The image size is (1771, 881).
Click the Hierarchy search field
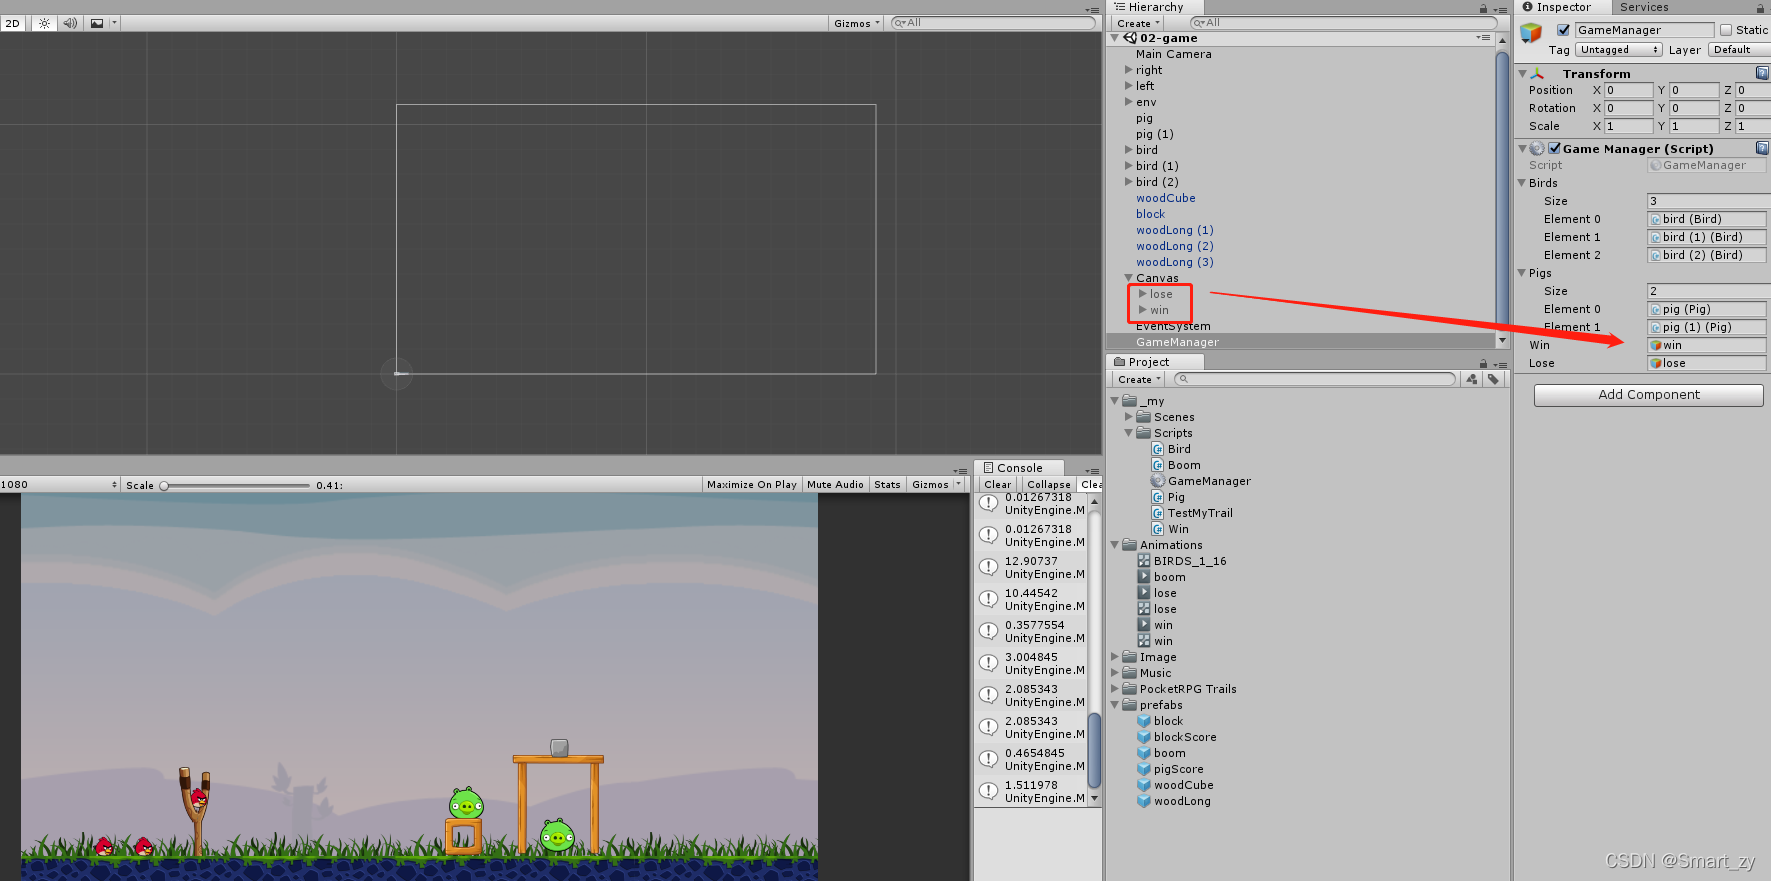coord(1343,23)
